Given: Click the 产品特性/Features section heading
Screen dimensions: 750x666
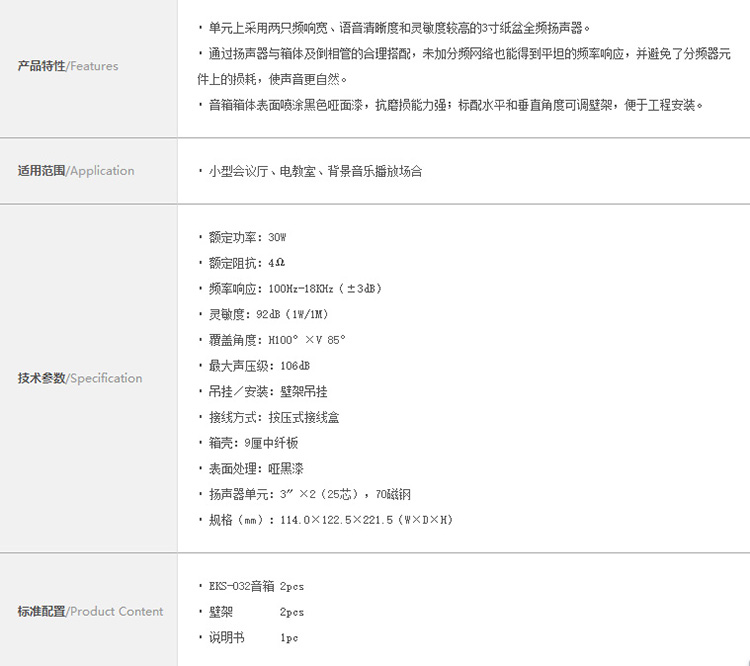Looking at the screenshot, I should pyautogui.click(x=68, y=66).
